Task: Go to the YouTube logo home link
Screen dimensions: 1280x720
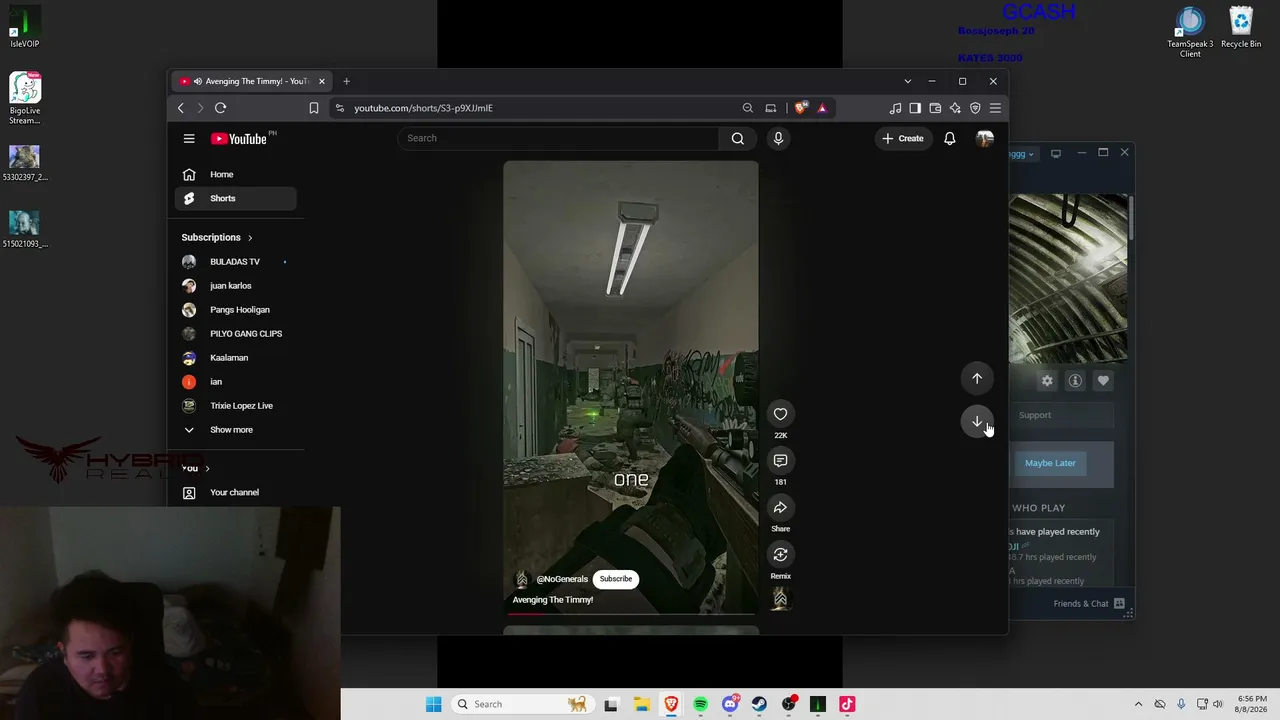Action: [x=240, y=139]
